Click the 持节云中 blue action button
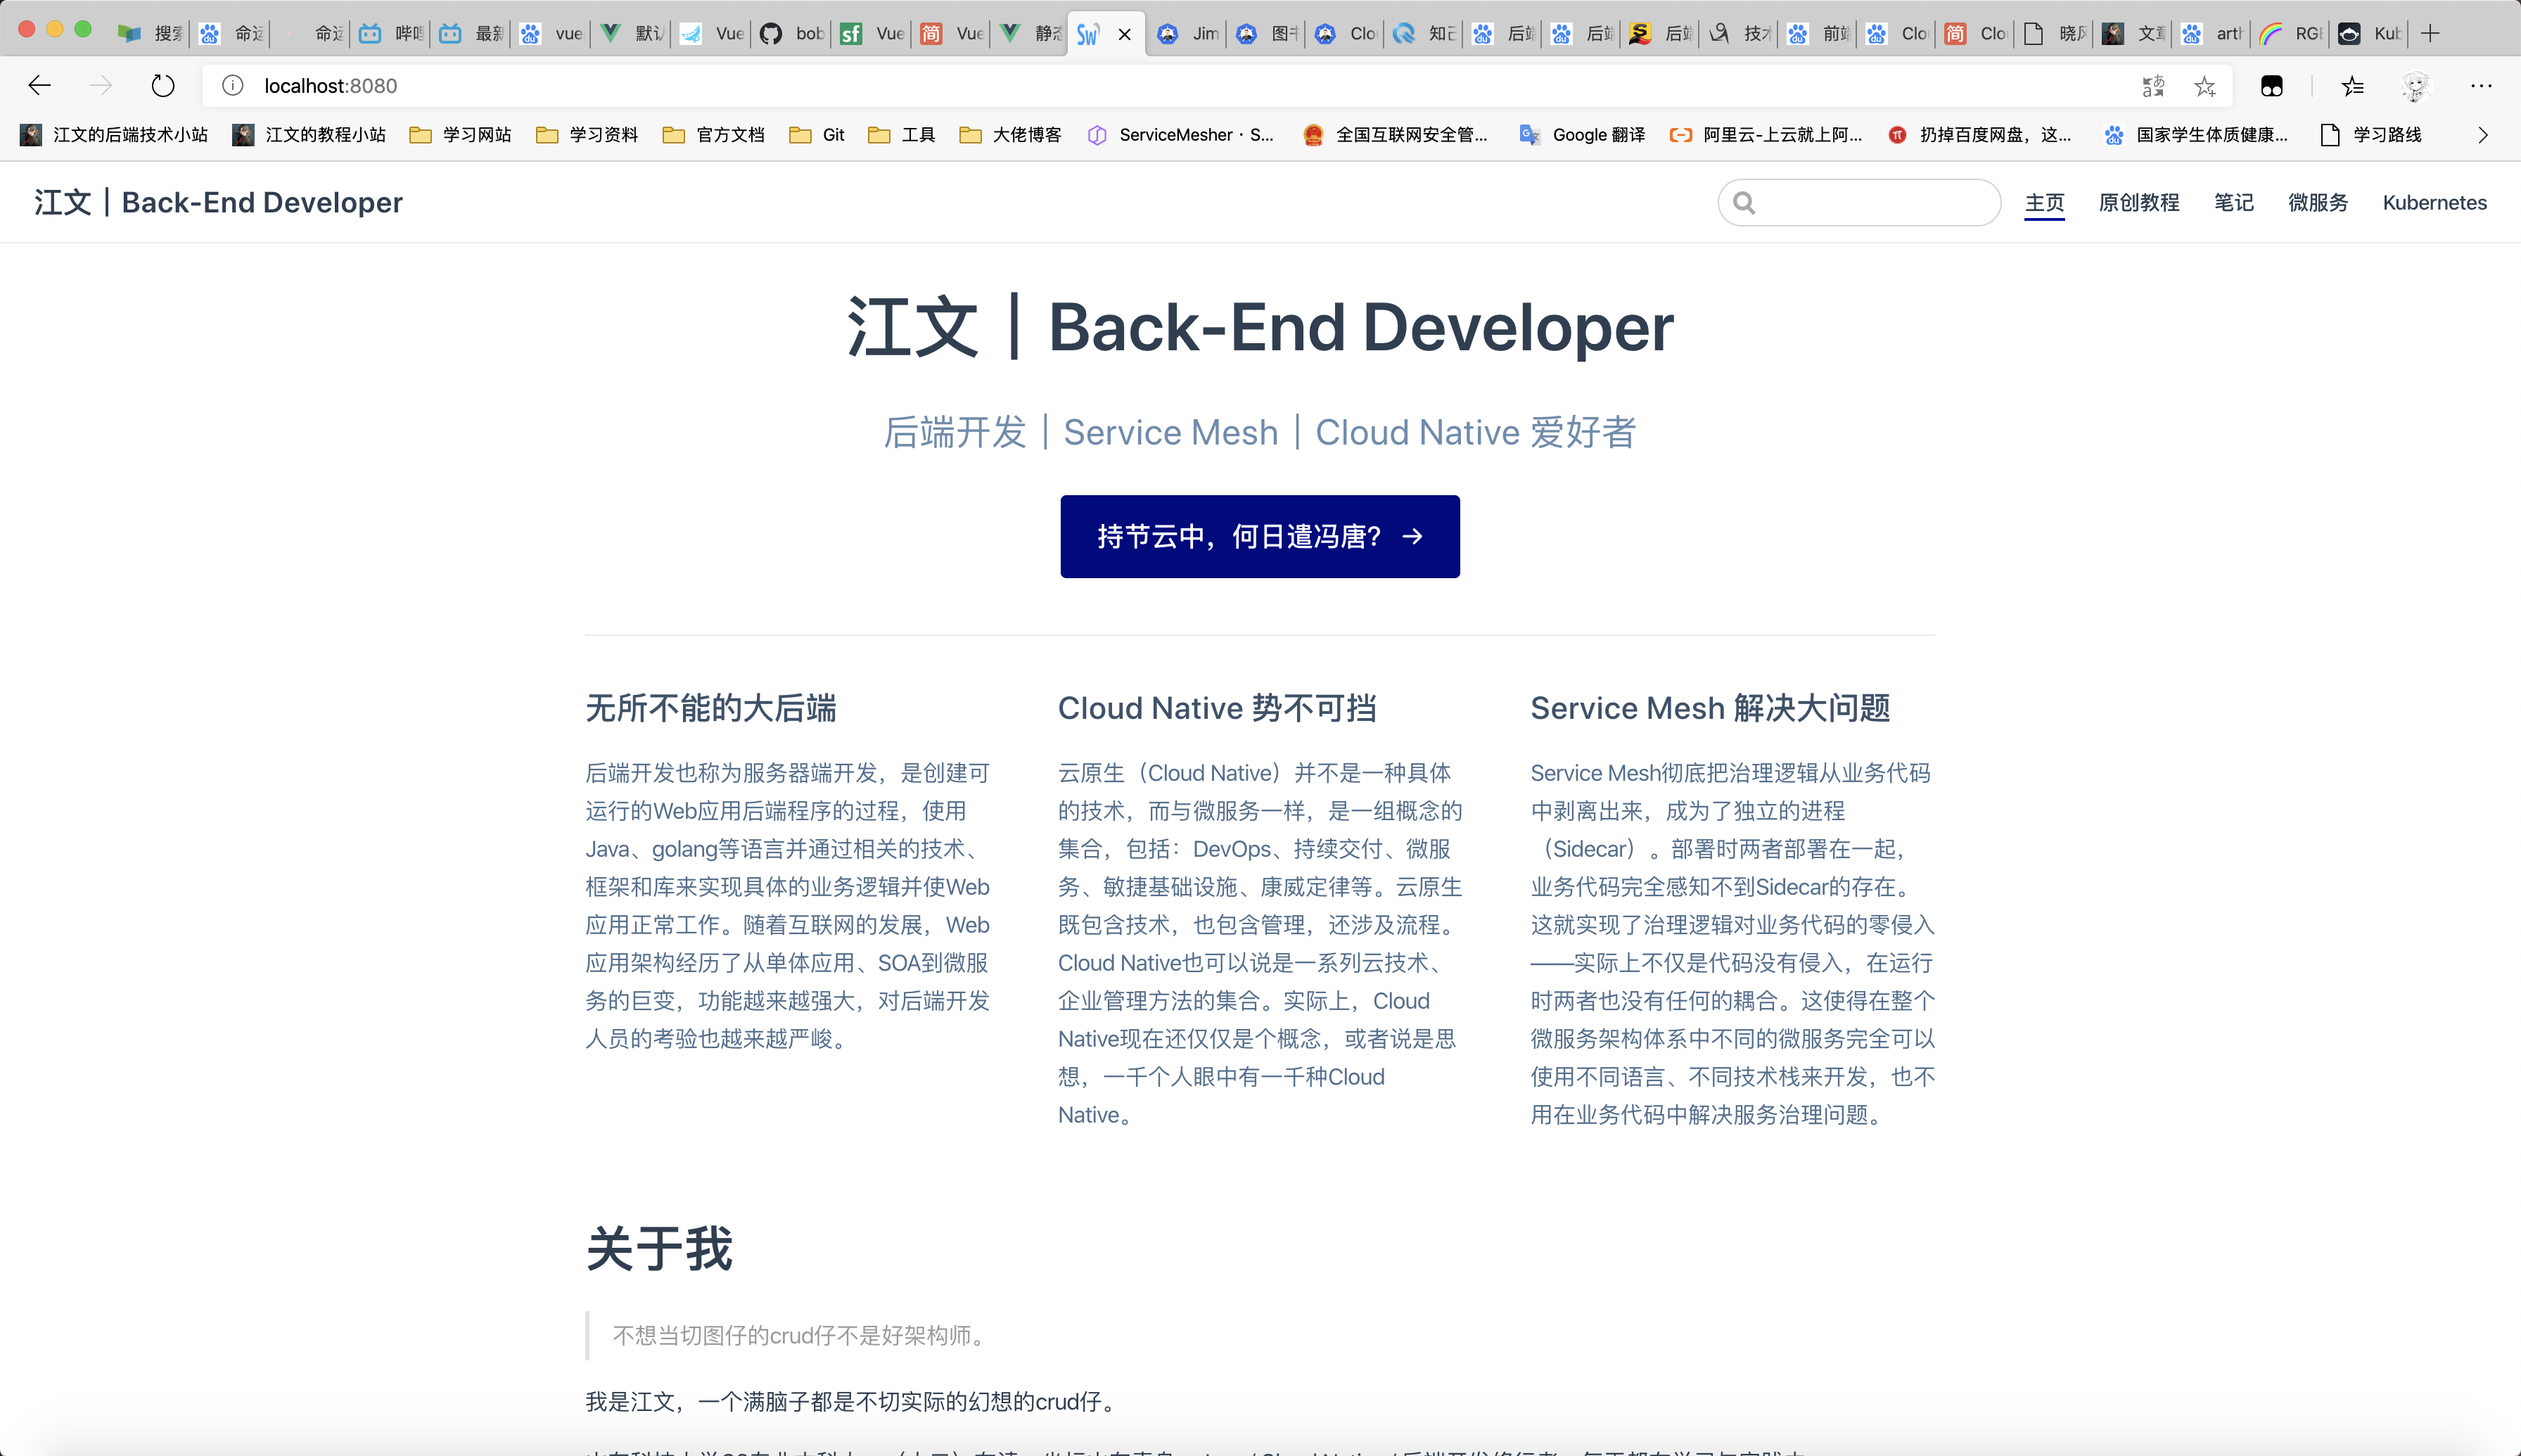 [1259, 537]
